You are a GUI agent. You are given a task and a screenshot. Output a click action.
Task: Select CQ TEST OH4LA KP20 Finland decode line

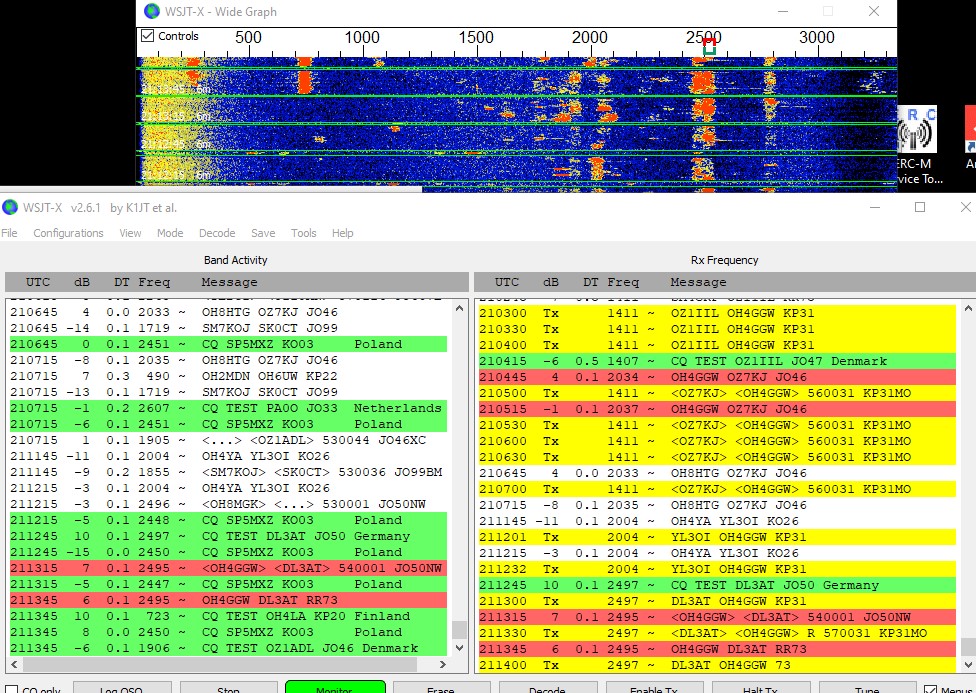[228, 616]
